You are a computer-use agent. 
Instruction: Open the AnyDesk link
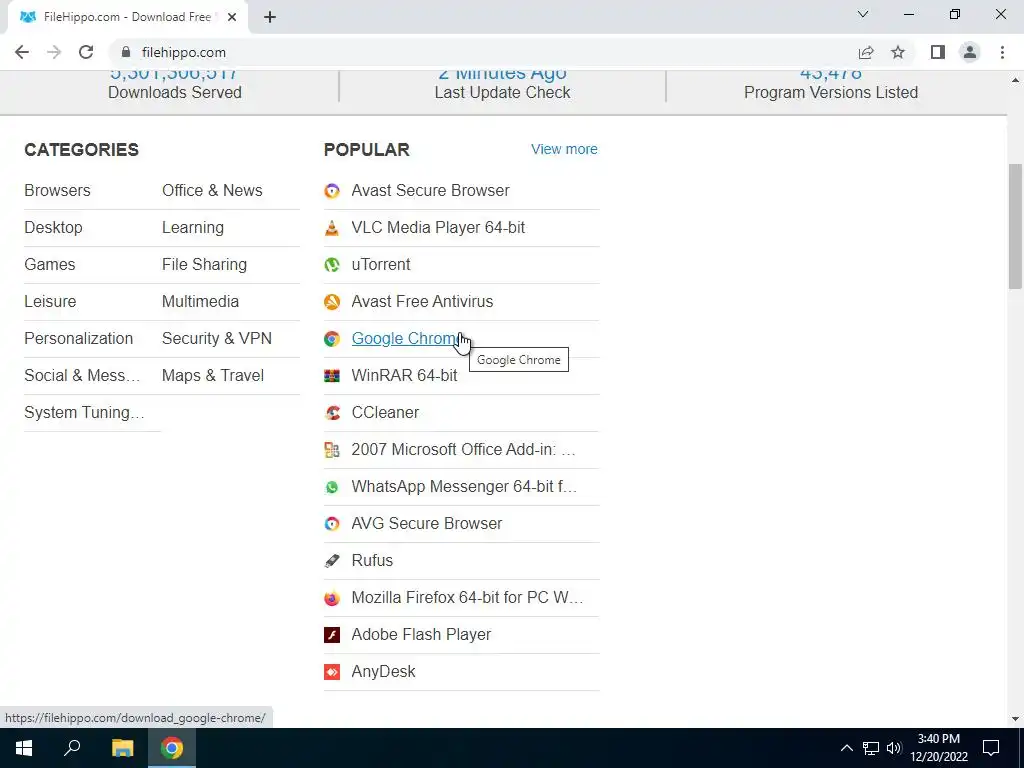click(x=383, y=671)
